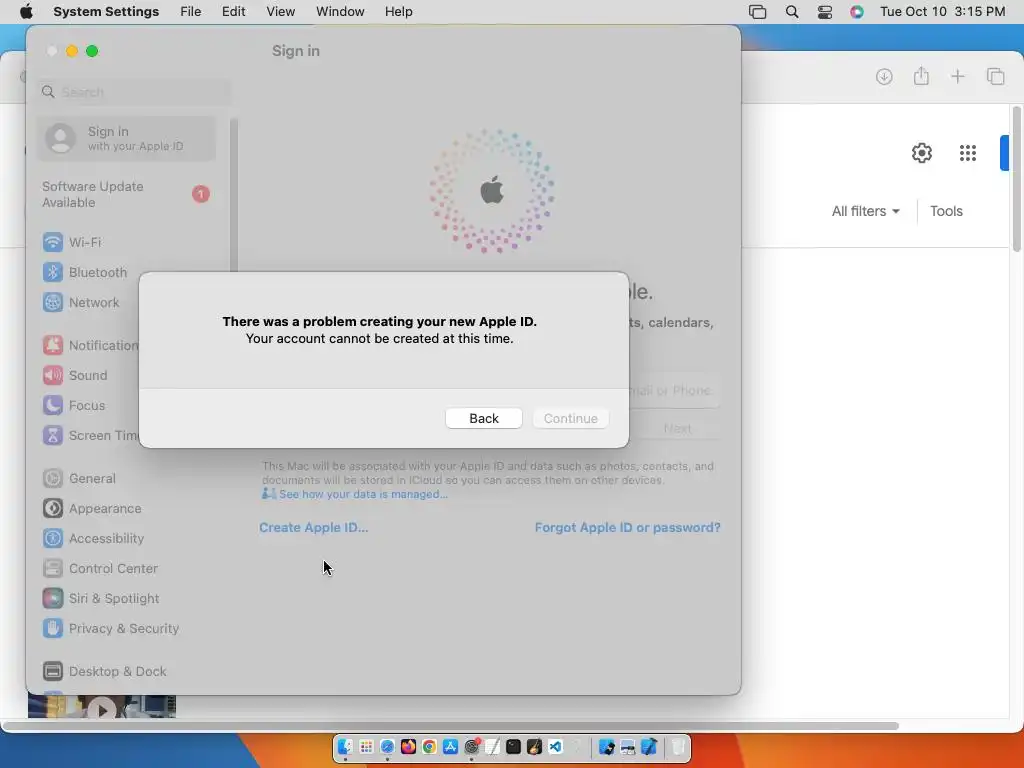The height and width of the screenshot is (768, 1024).
Task: Open GarageBand from the Dock
Action: coord(534,746)
